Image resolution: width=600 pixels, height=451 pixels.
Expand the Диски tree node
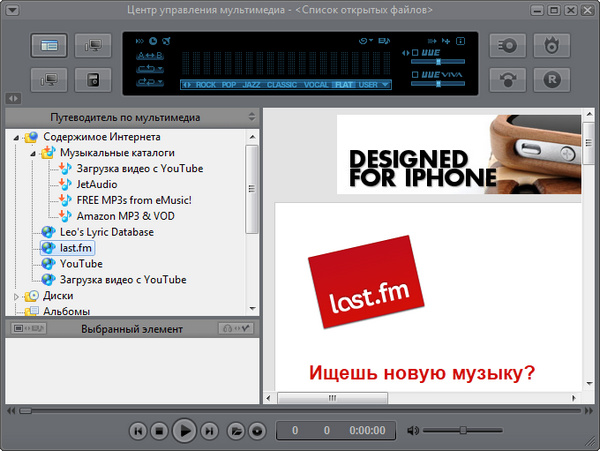click(x=16, y=296)
